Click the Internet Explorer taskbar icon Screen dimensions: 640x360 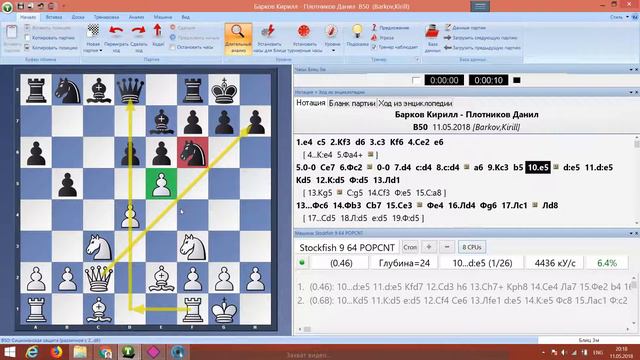pos(32,352)
